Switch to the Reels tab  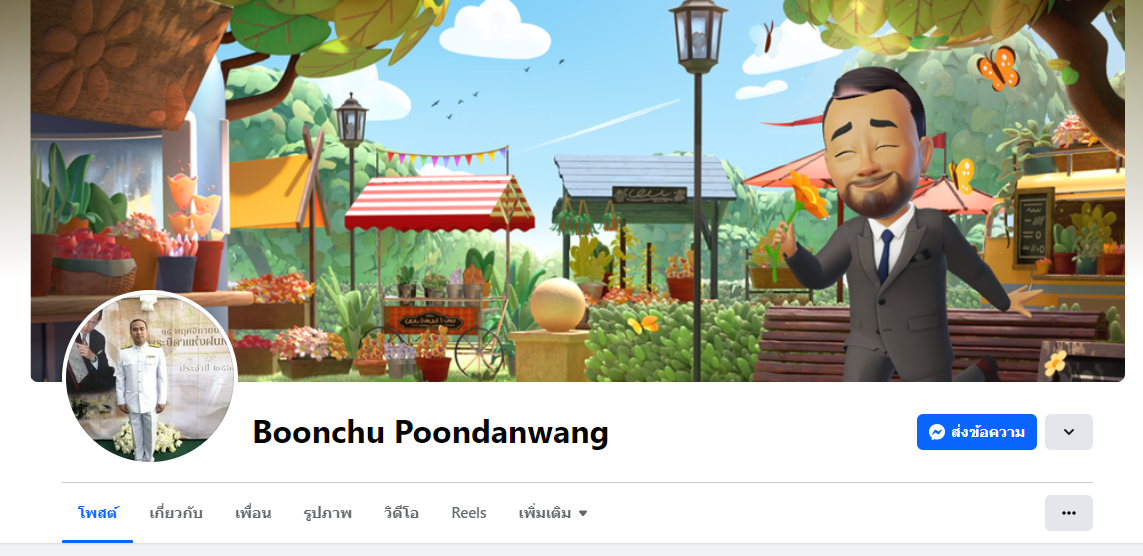coord(469,513)
